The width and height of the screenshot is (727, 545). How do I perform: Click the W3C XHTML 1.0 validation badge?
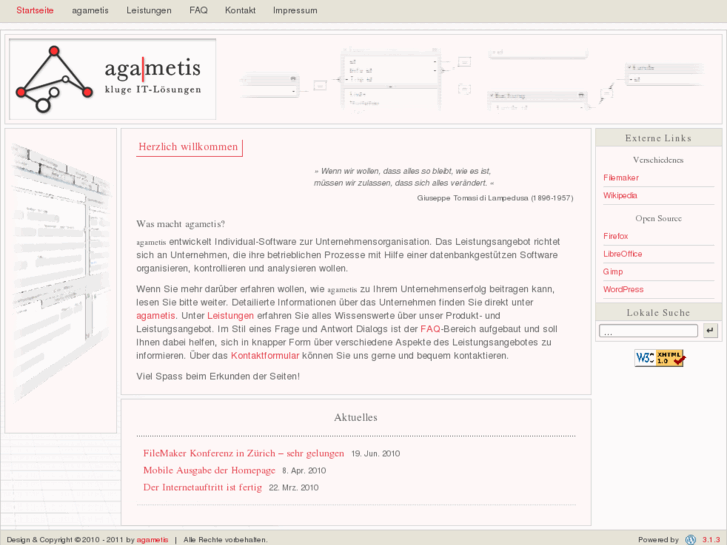coord(659,358)
